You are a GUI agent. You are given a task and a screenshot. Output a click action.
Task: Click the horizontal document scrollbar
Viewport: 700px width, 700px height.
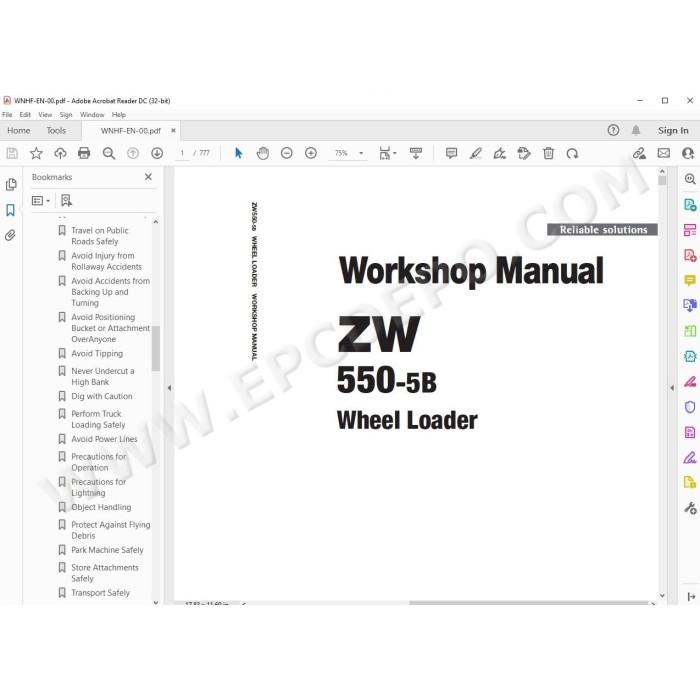pos(529,603)
